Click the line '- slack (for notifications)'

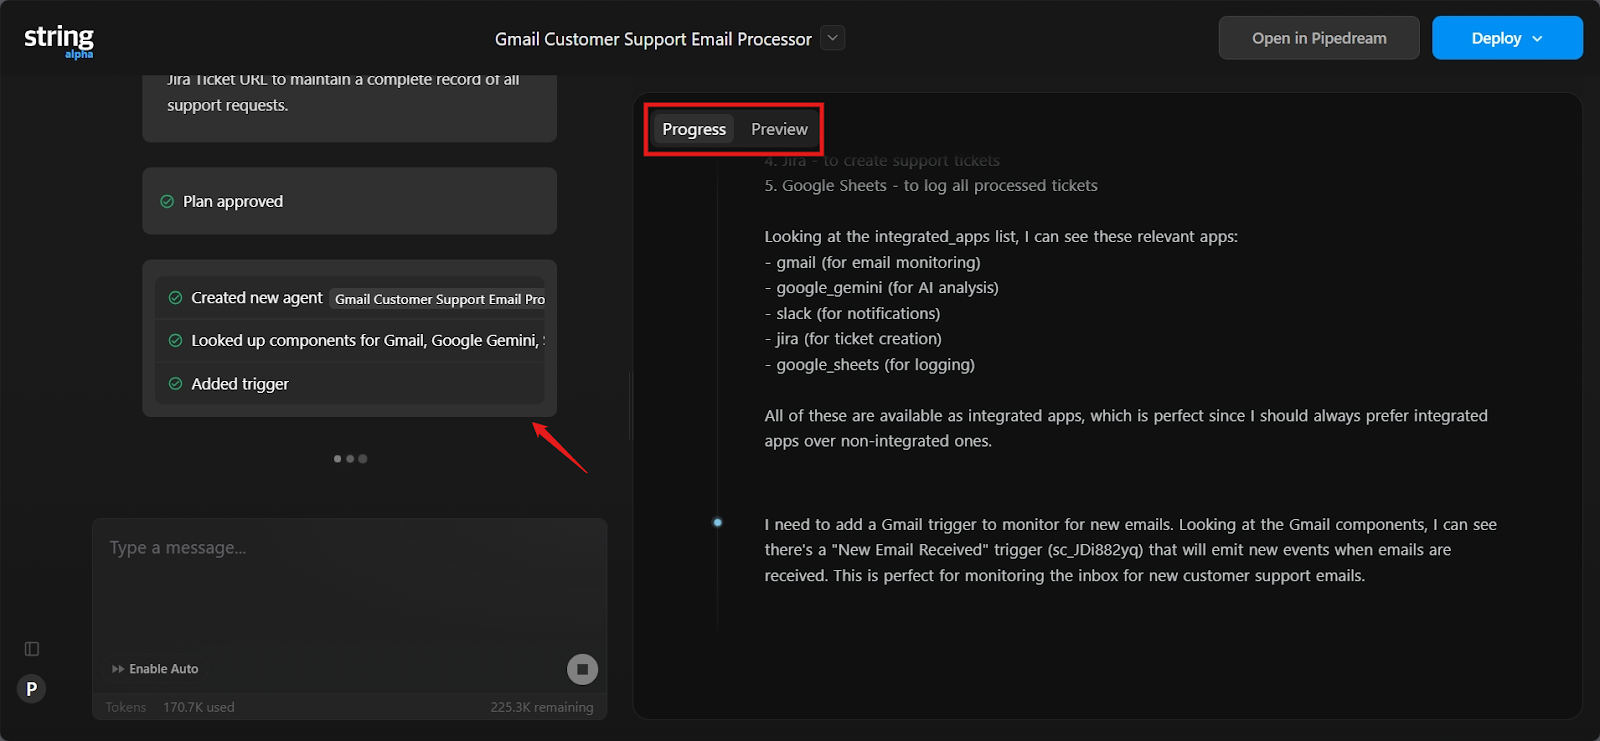(x=853, y=313)
